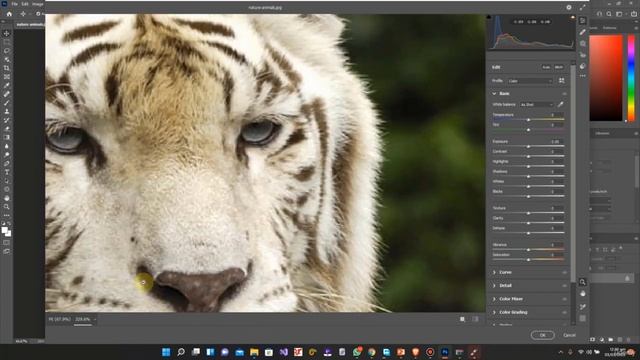Image resolution: width=640 pixels, height=360 pixels.
Task: Expand the Color Mixer section
Action: click(x=494, y=299)
